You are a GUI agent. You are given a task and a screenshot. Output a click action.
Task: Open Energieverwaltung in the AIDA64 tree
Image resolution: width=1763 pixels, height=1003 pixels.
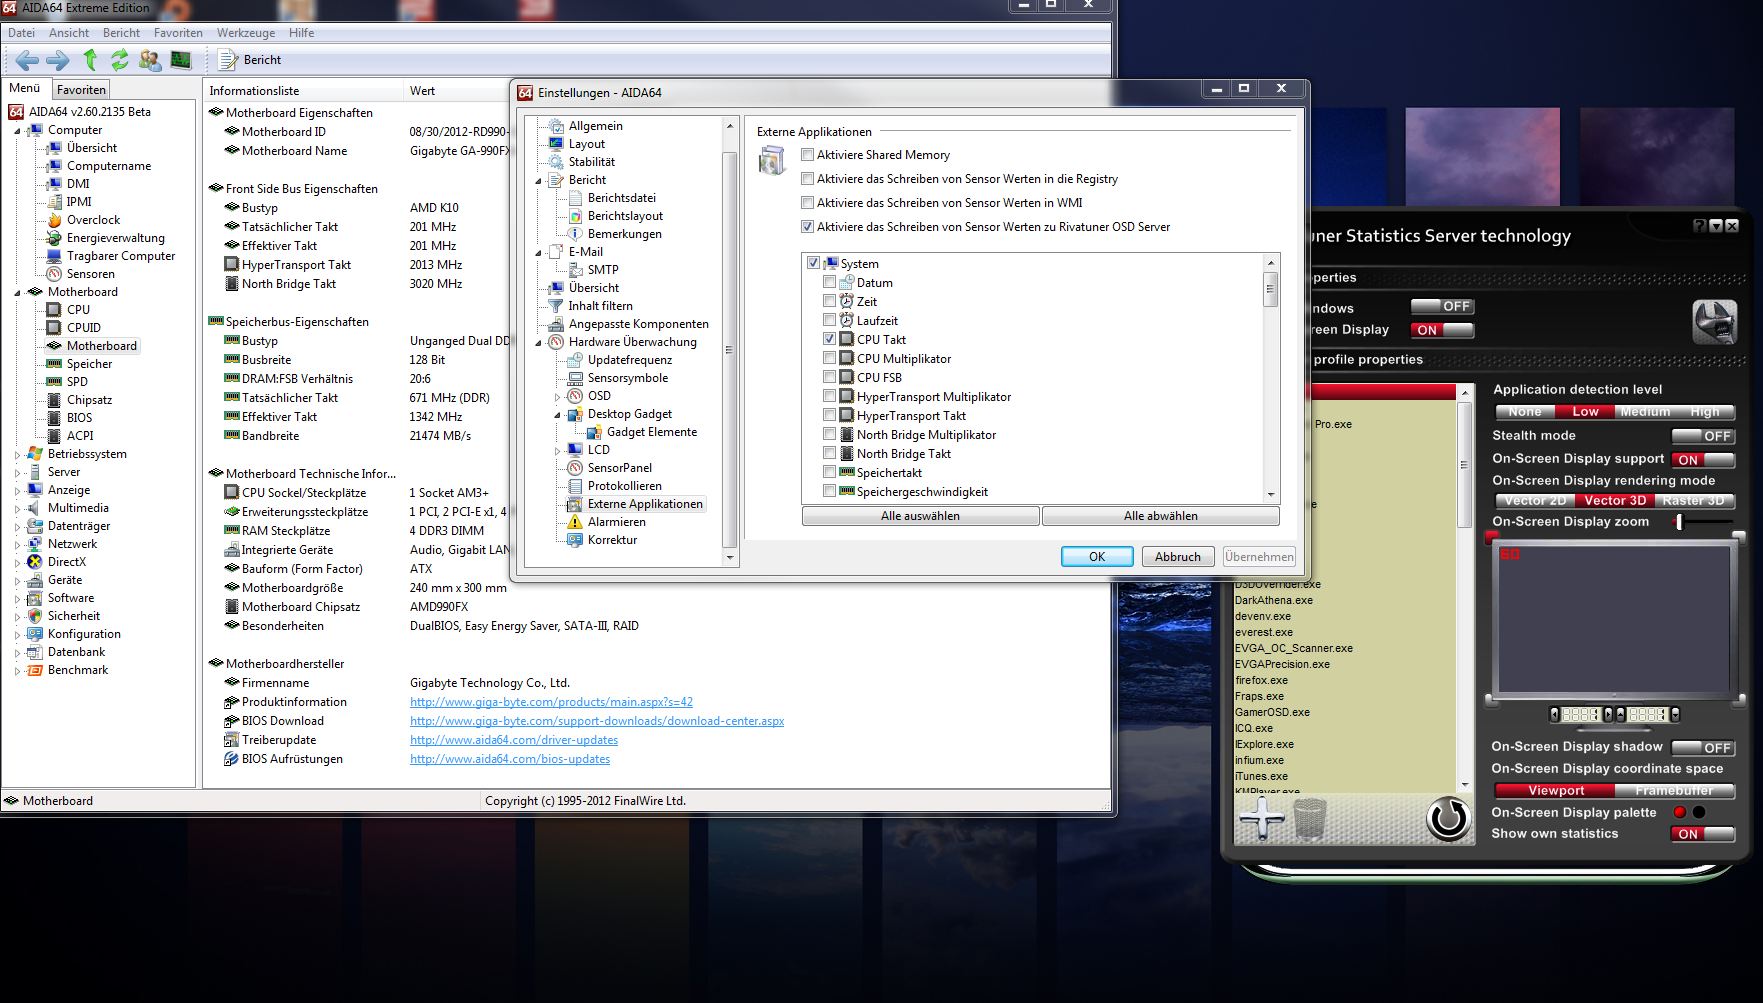pos(115,238)
